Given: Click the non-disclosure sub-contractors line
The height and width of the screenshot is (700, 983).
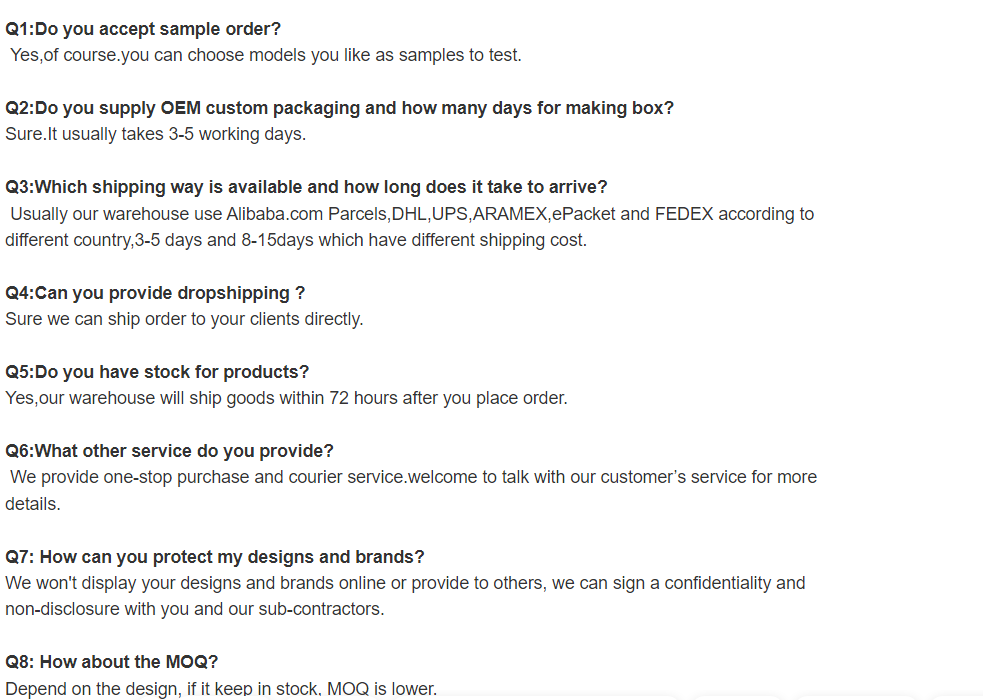Looking at the screenshot, I should pos(194,609).
